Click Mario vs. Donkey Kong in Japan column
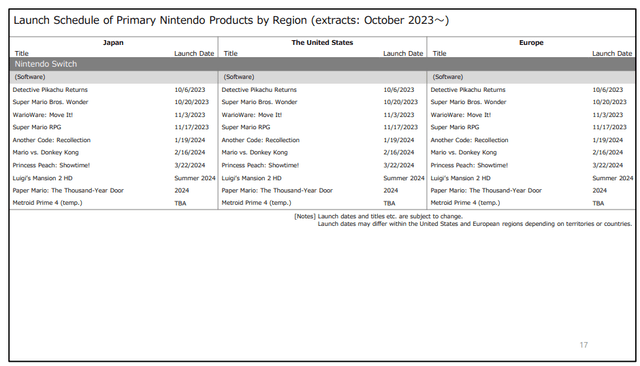This screenshot has width=640, height=366. (45, 152)
